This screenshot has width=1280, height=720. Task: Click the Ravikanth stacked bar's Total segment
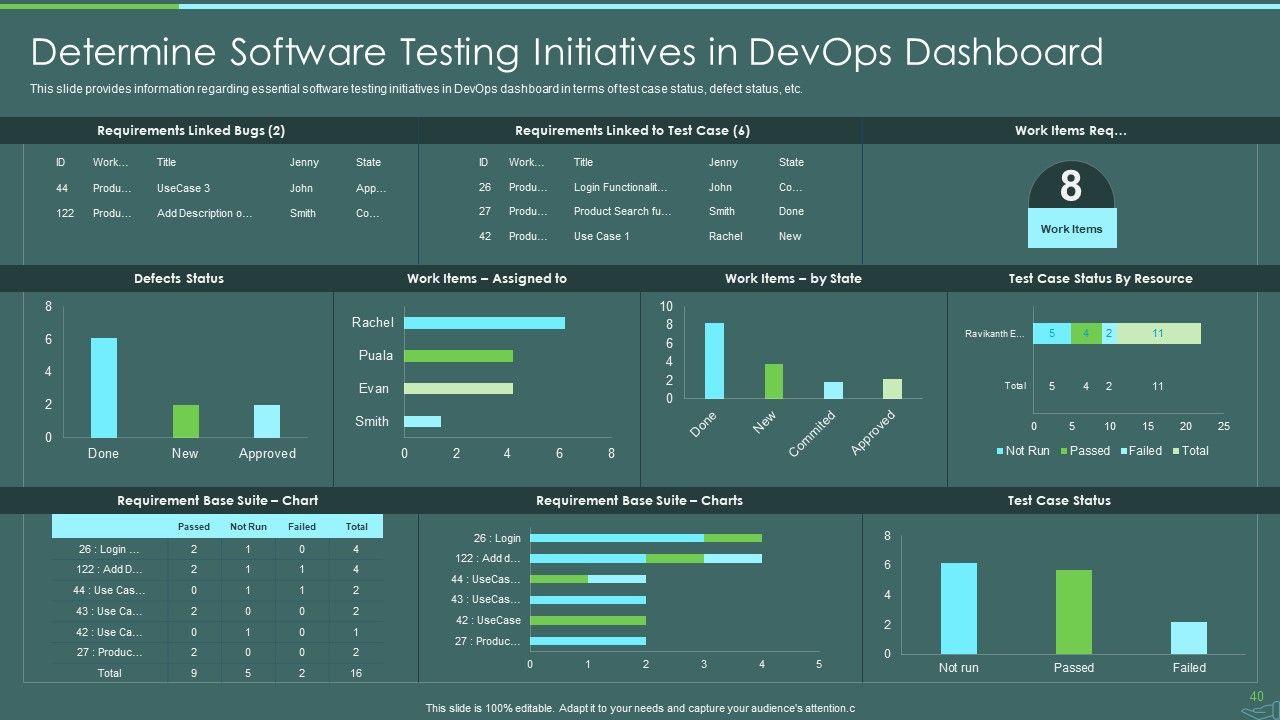click(x=1158, y=334)
